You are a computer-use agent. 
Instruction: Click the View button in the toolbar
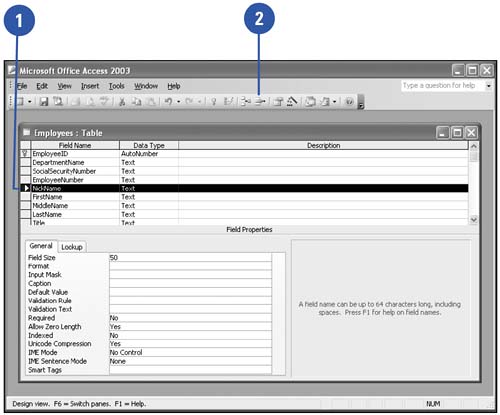pos(20,101)
